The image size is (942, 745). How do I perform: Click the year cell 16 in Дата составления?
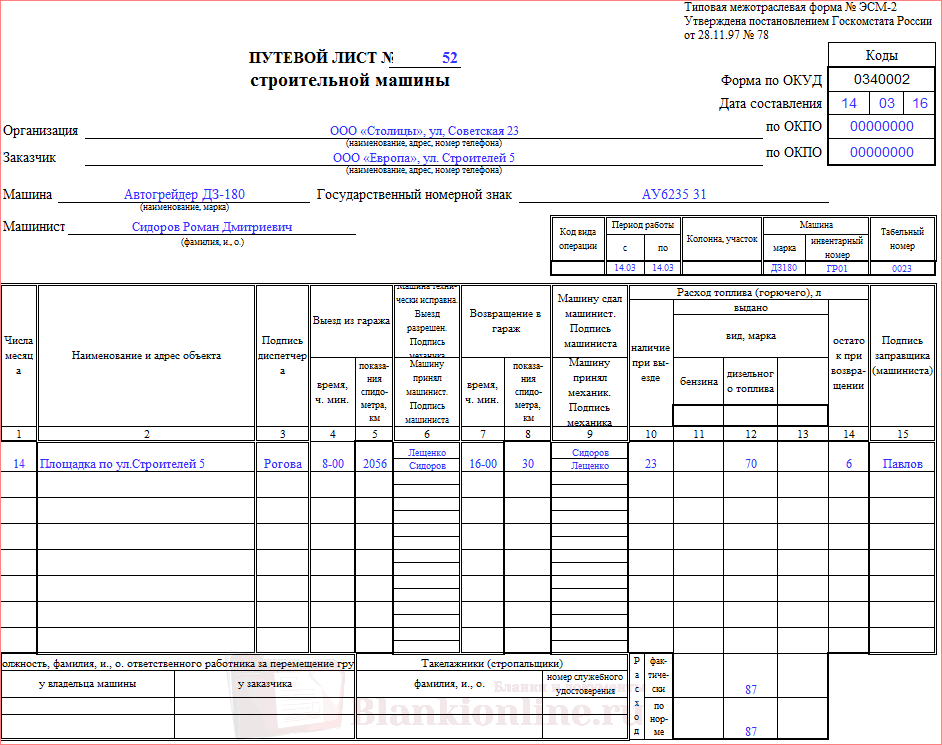point(920,103)
